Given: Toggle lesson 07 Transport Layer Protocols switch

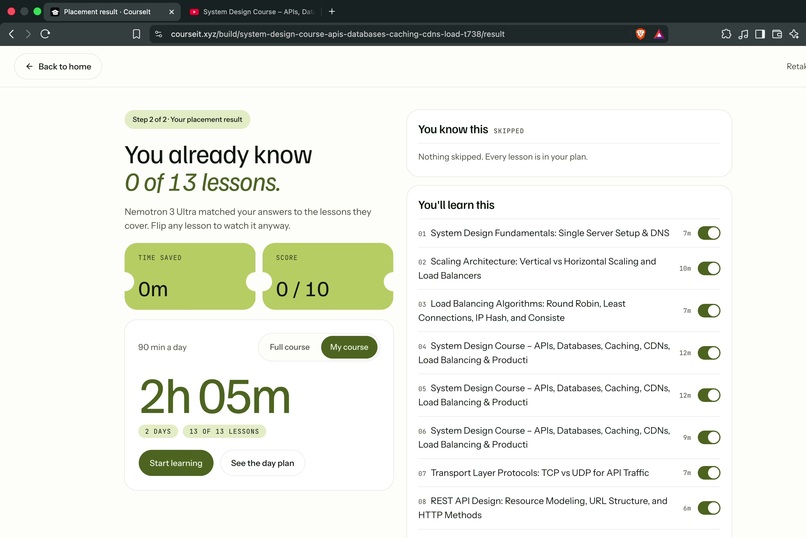Looking at the screenshot, I should pyautogui.click(x=709, y=473).
